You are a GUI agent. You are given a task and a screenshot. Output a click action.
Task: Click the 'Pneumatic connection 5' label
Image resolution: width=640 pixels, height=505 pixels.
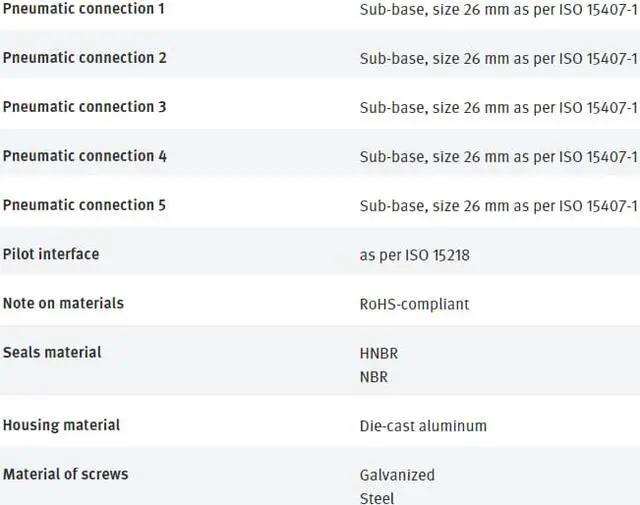84,205
